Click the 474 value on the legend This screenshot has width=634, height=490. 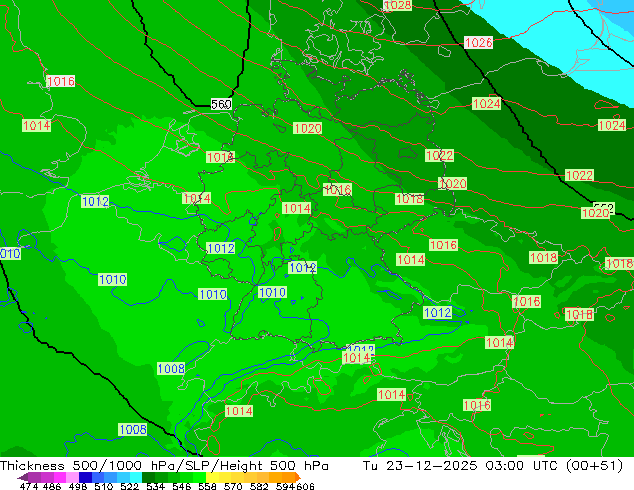pyautogui.click(x=29, y=486)
